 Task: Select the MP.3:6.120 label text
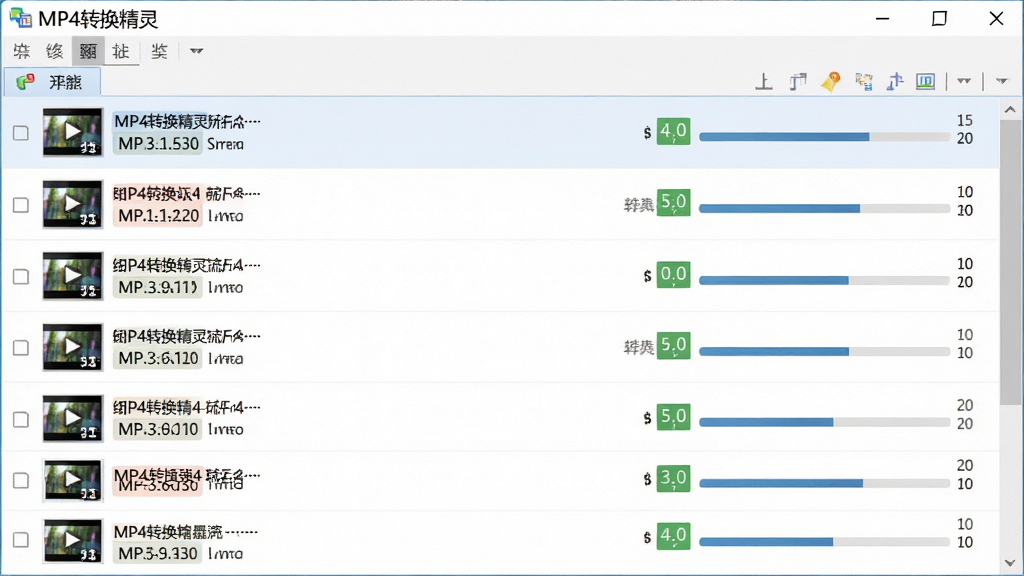tap(158, 359)
